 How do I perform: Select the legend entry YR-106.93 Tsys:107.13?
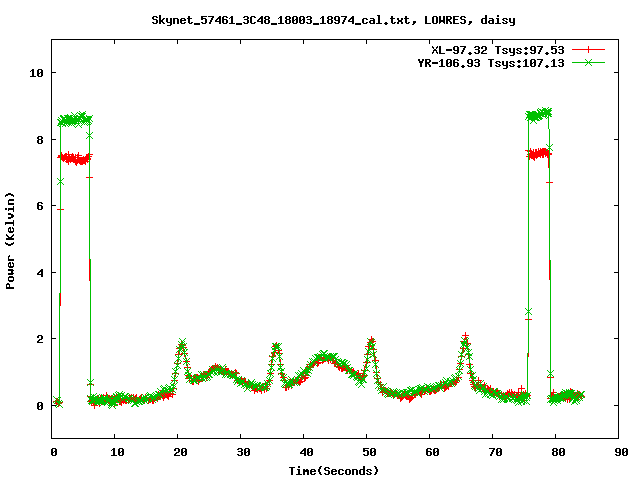point(491,63)
